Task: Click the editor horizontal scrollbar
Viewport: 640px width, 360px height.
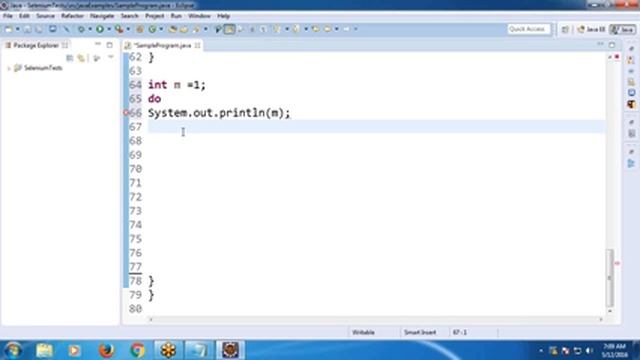Action: point(376,320)
